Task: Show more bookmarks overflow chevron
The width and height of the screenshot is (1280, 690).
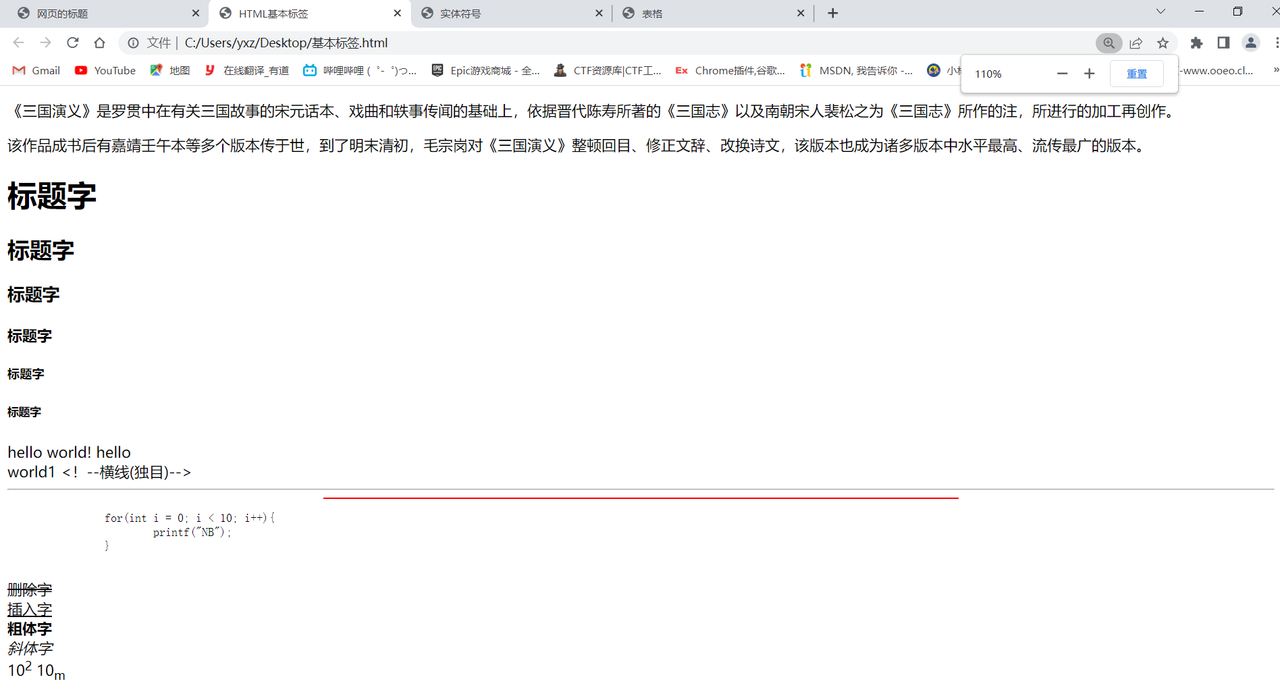Action: (1275, 71)
